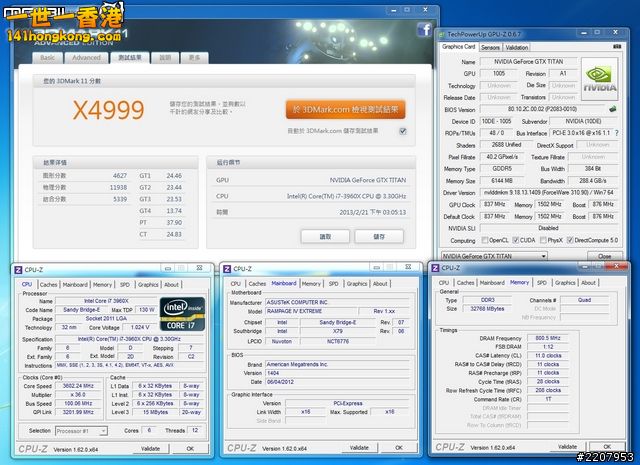Click the Facebook icon in 3DMark header
Screen dimensions: 640x465
click(424, 30)
